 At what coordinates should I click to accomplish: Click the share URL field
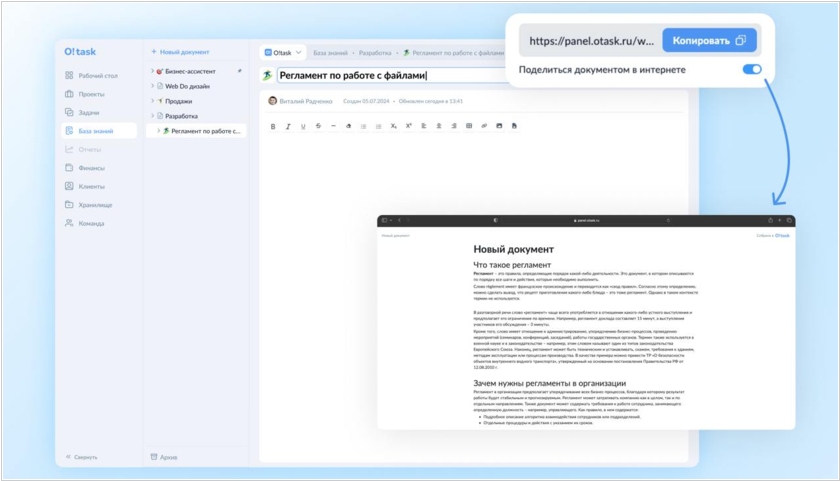point(591,41)
